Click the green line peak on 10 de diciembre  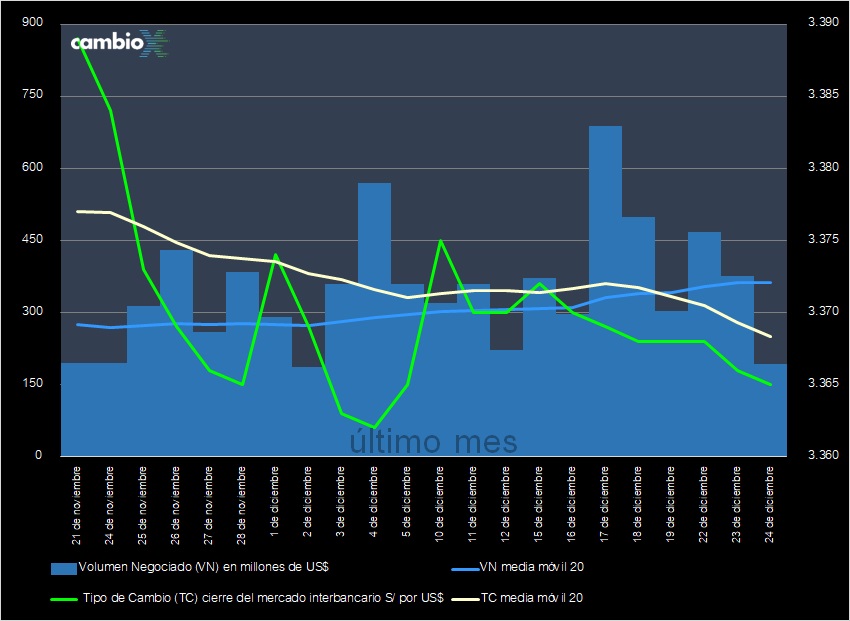coord(439,241)
